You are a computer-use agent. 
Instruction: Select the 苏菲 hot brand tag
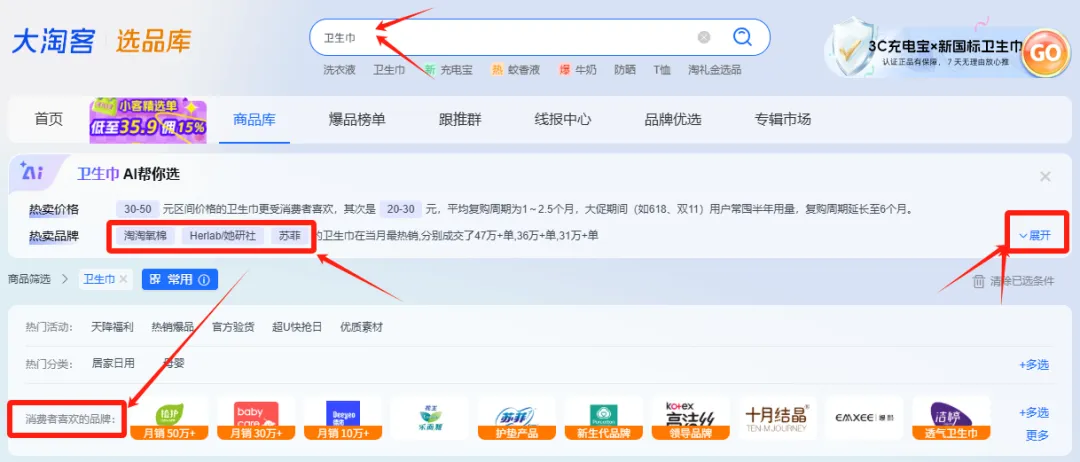(x=289, y=235)
